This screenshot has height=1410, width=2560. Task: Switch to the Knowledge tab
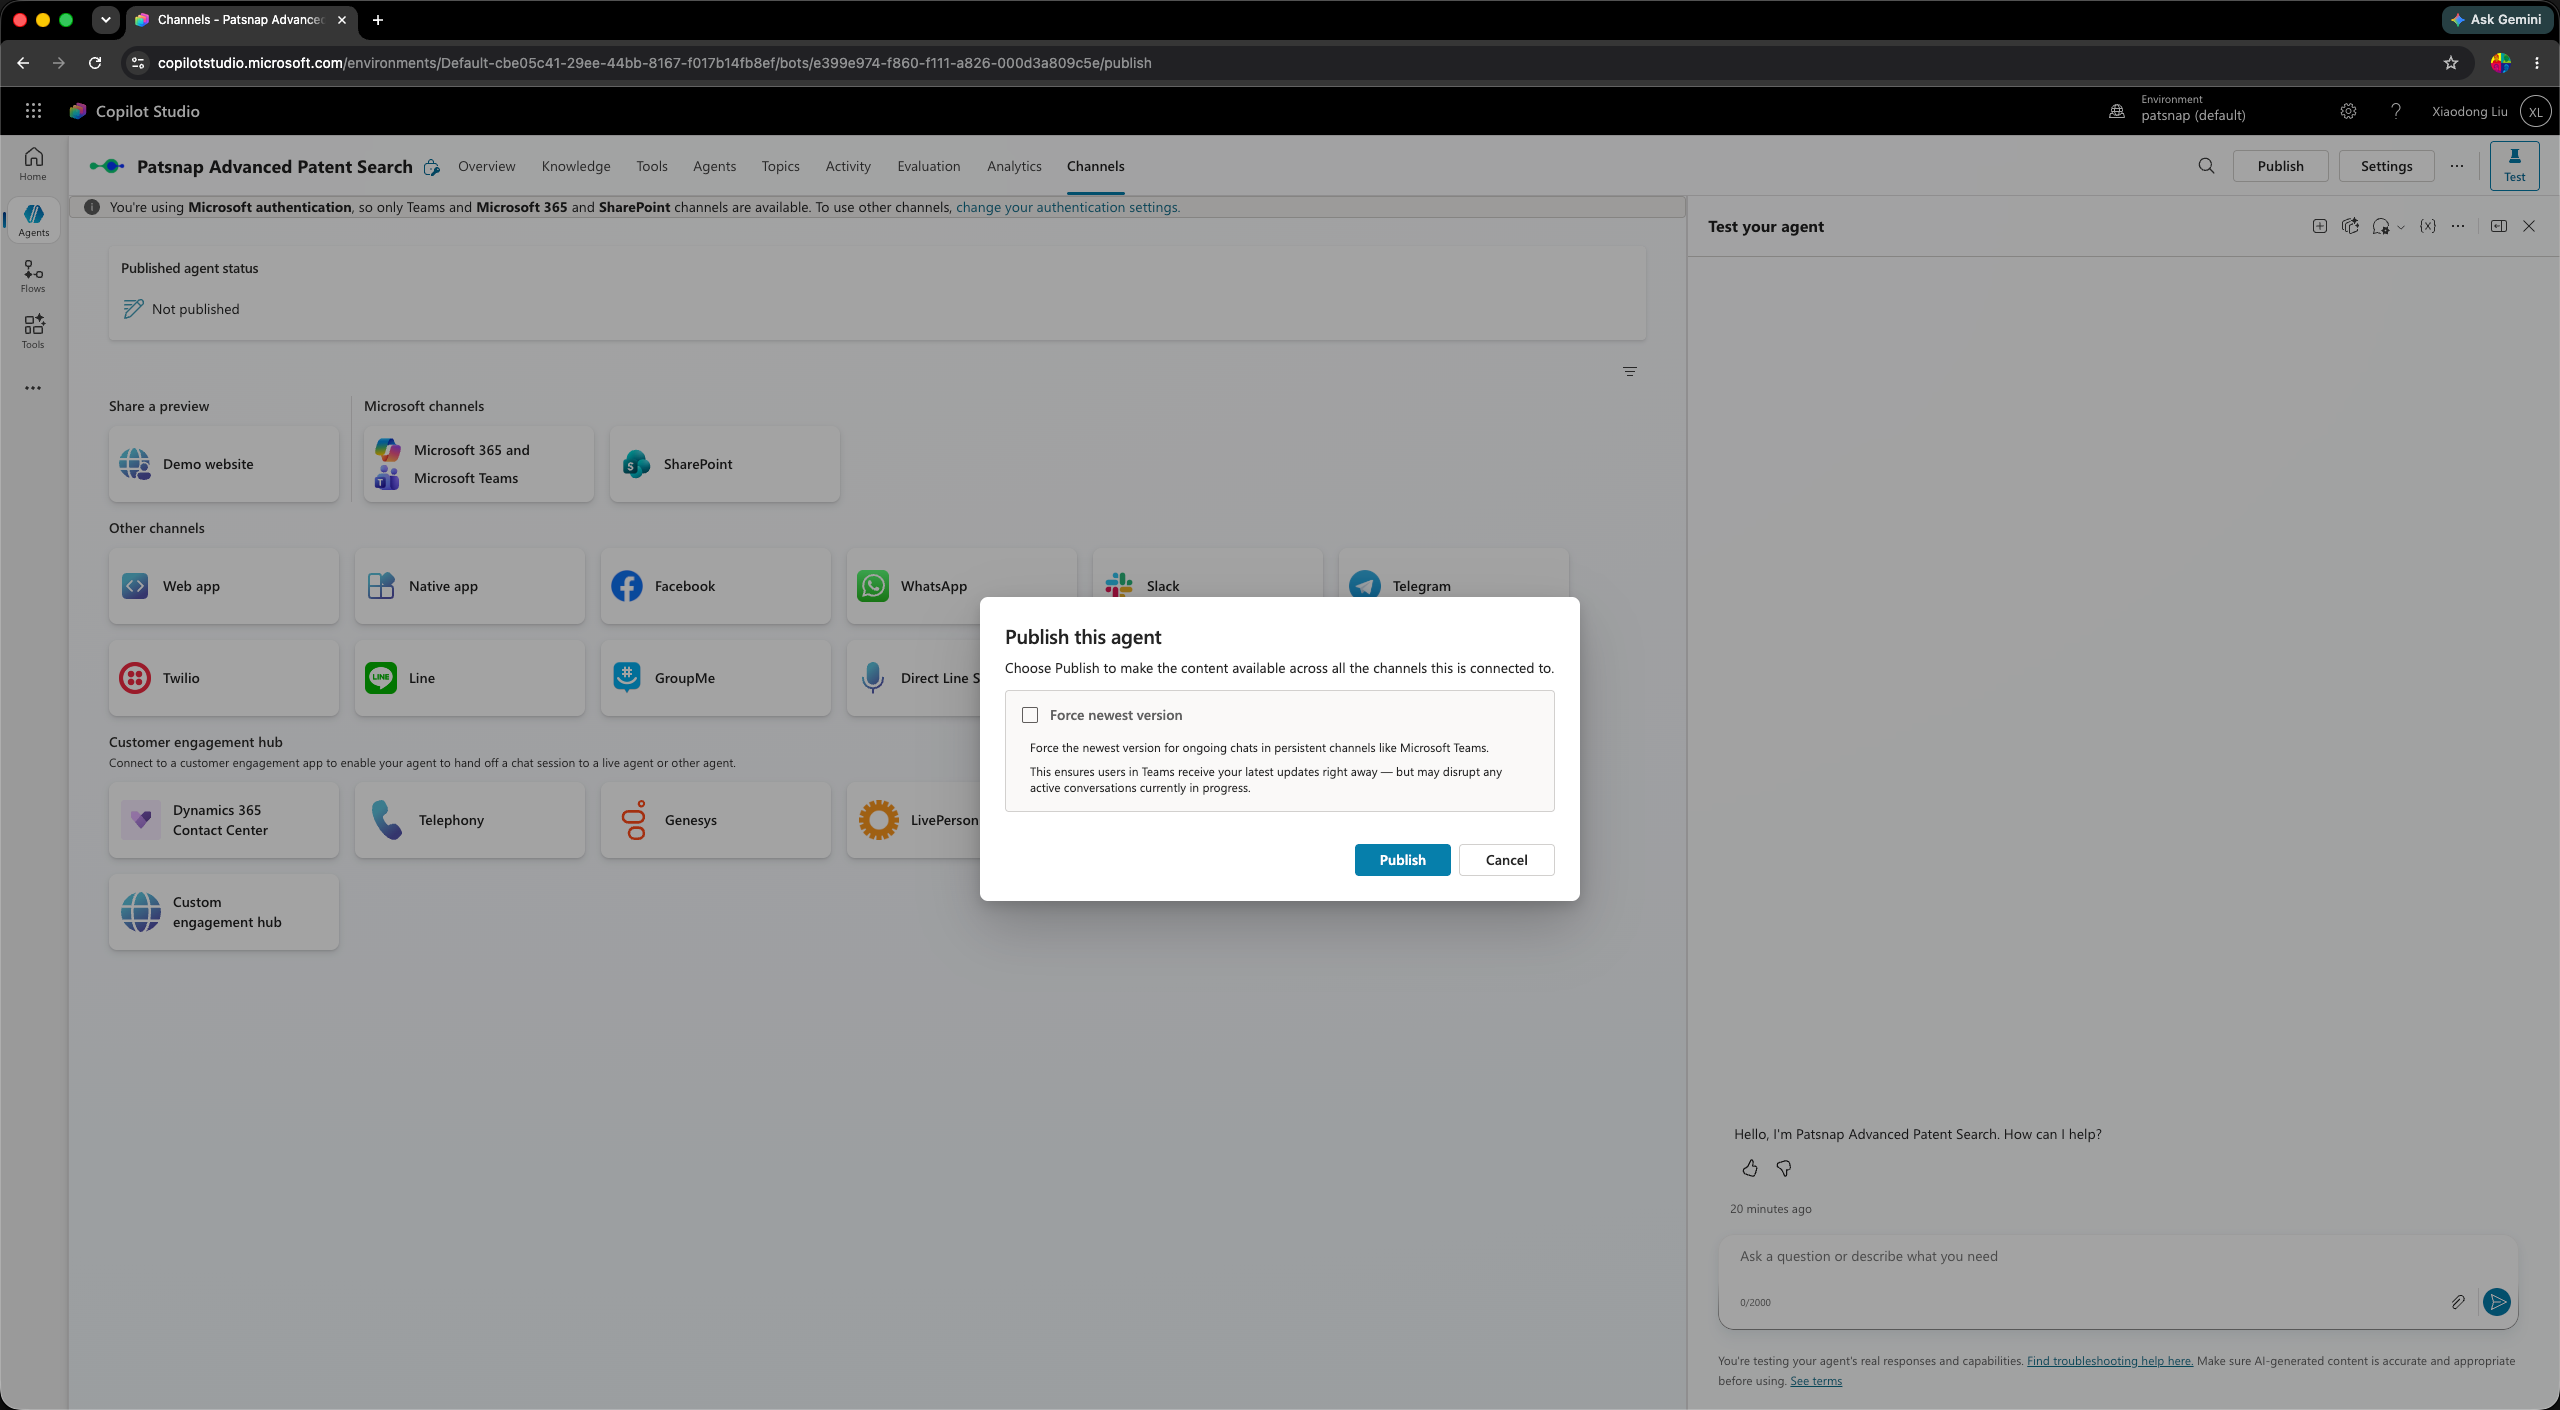pos(576,166)
